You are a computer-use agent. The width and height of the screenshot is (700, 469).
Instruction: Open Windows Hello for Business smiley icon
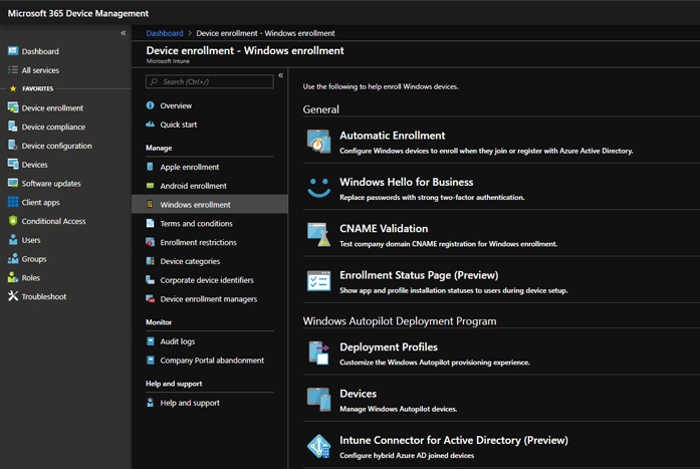click(x=319, y=188)
